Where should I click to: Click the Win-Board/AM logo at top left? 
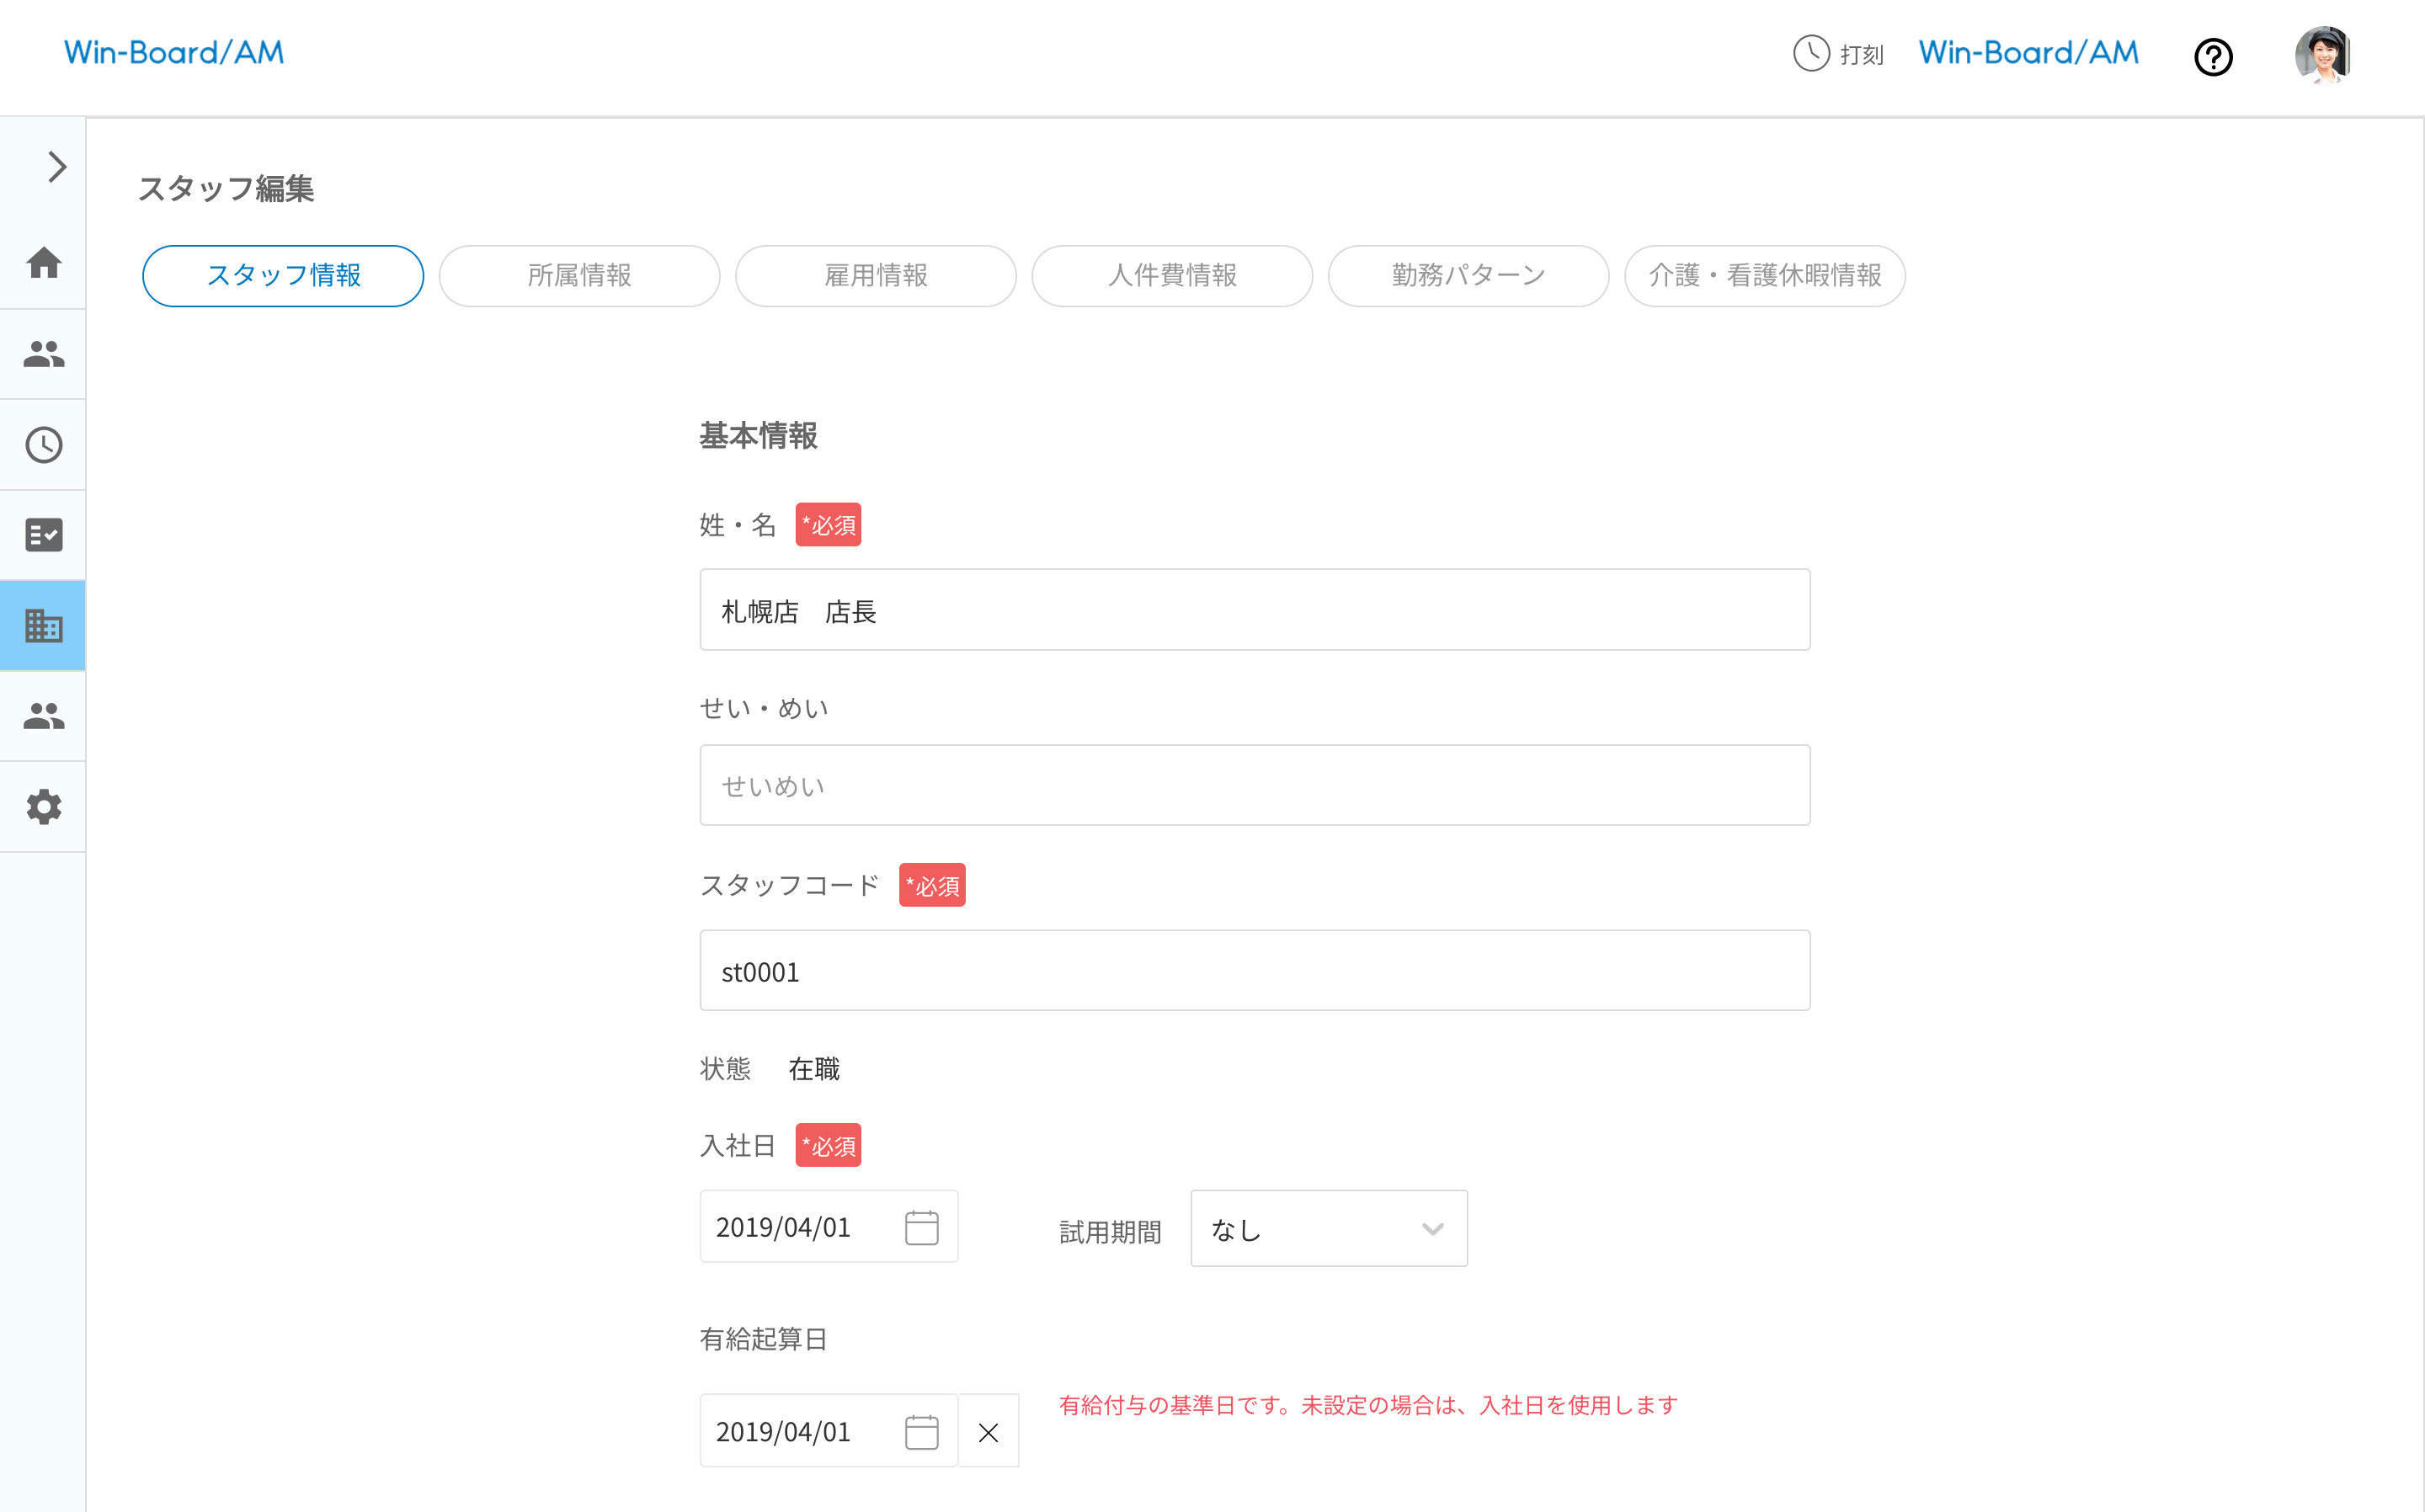point(174,53)
